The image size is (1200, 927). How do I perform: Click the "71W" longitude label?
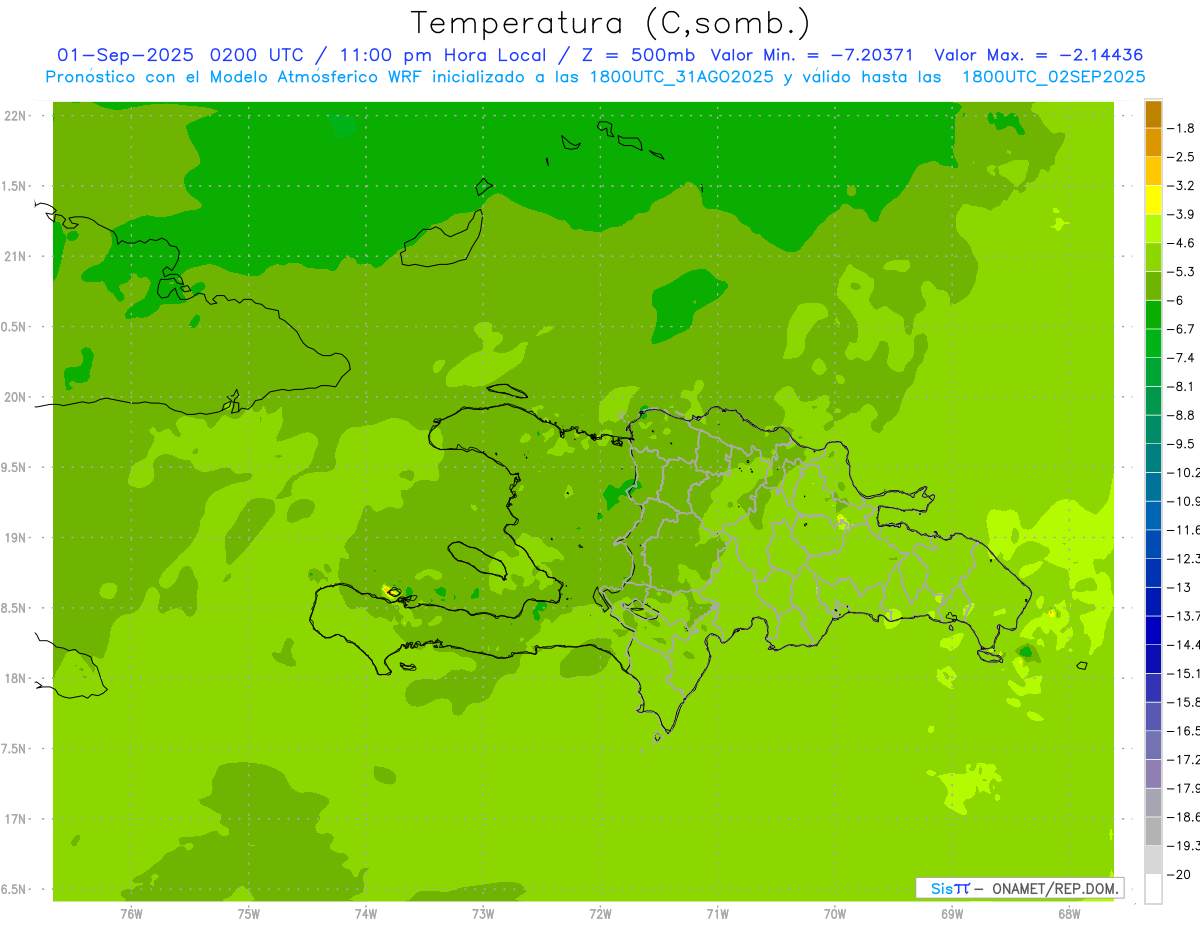pos(717,914)
